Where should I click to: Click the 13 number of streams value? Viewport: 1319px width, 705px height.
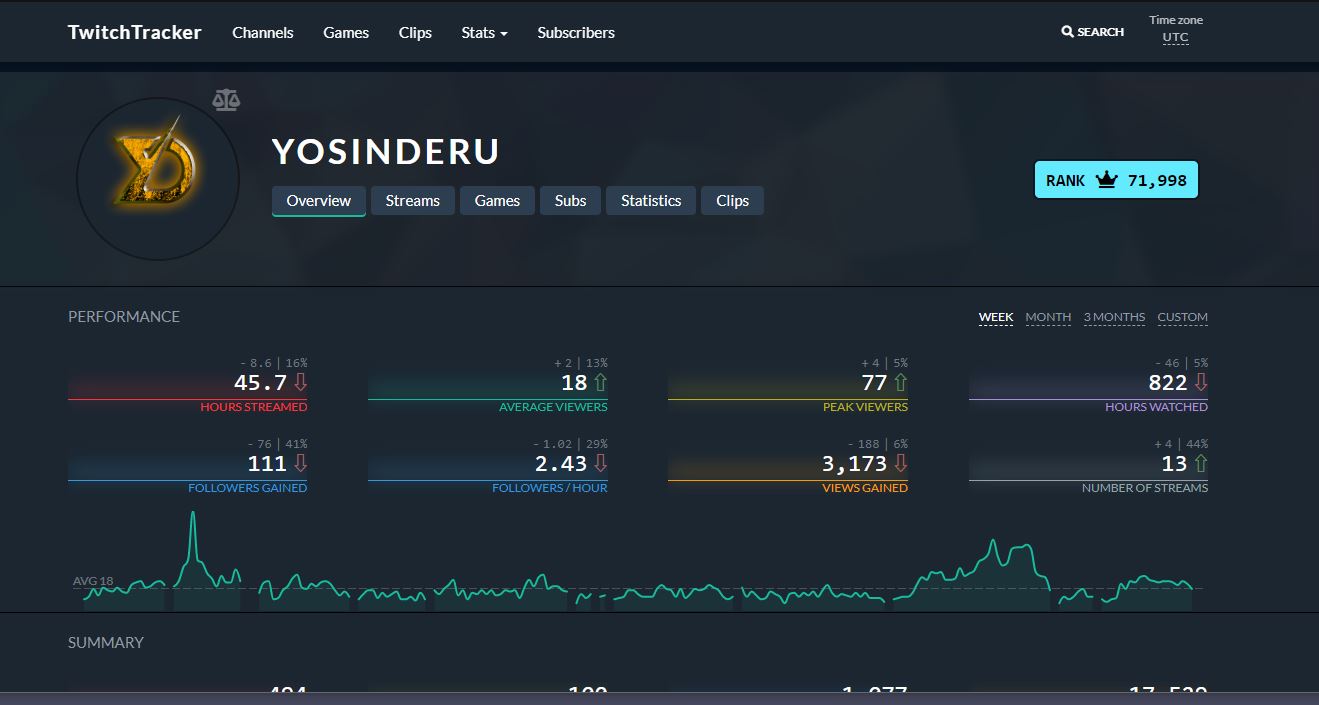pos(1174,464)
